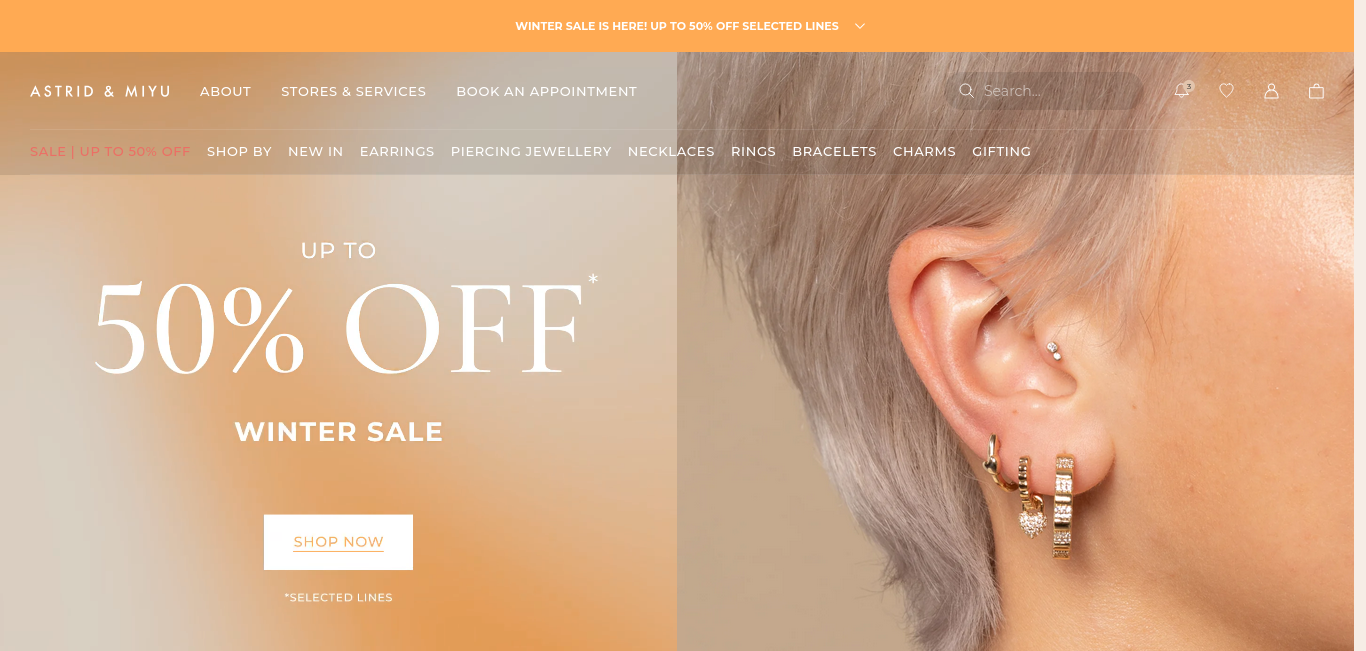The width and height of the screenshot is (1366, 651).
Task: Expand the Shop By menu
Action: pos(239,151)
